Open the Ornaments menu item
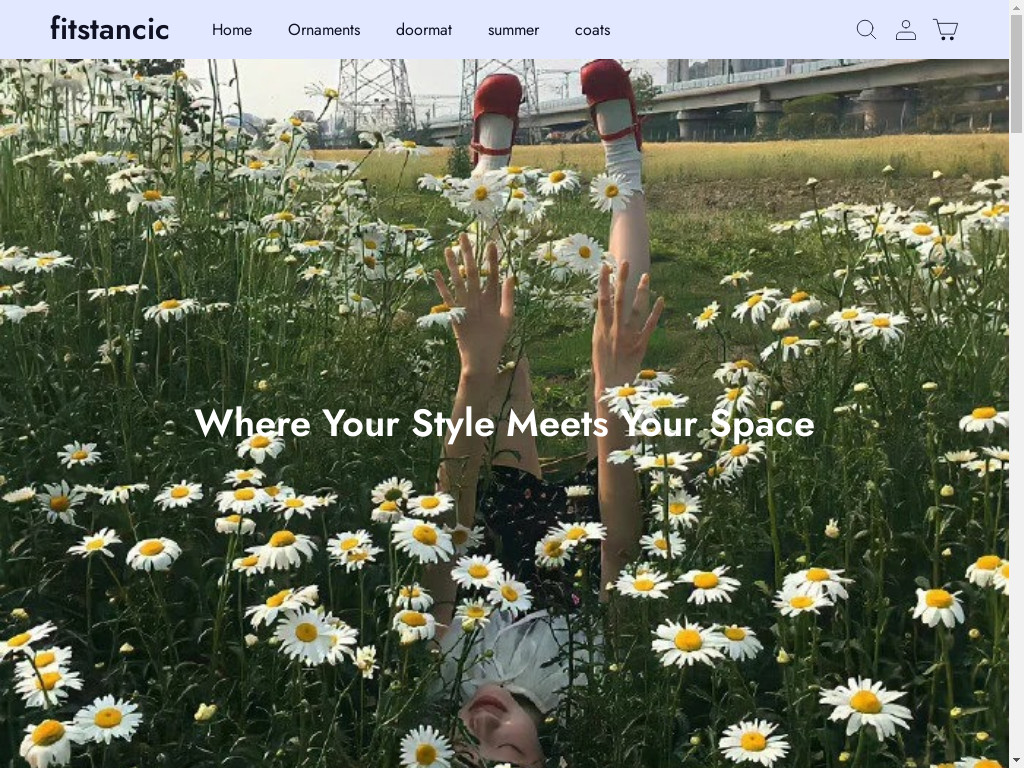The height and width of the screenshot is (768, 1024). click(324, 30)
